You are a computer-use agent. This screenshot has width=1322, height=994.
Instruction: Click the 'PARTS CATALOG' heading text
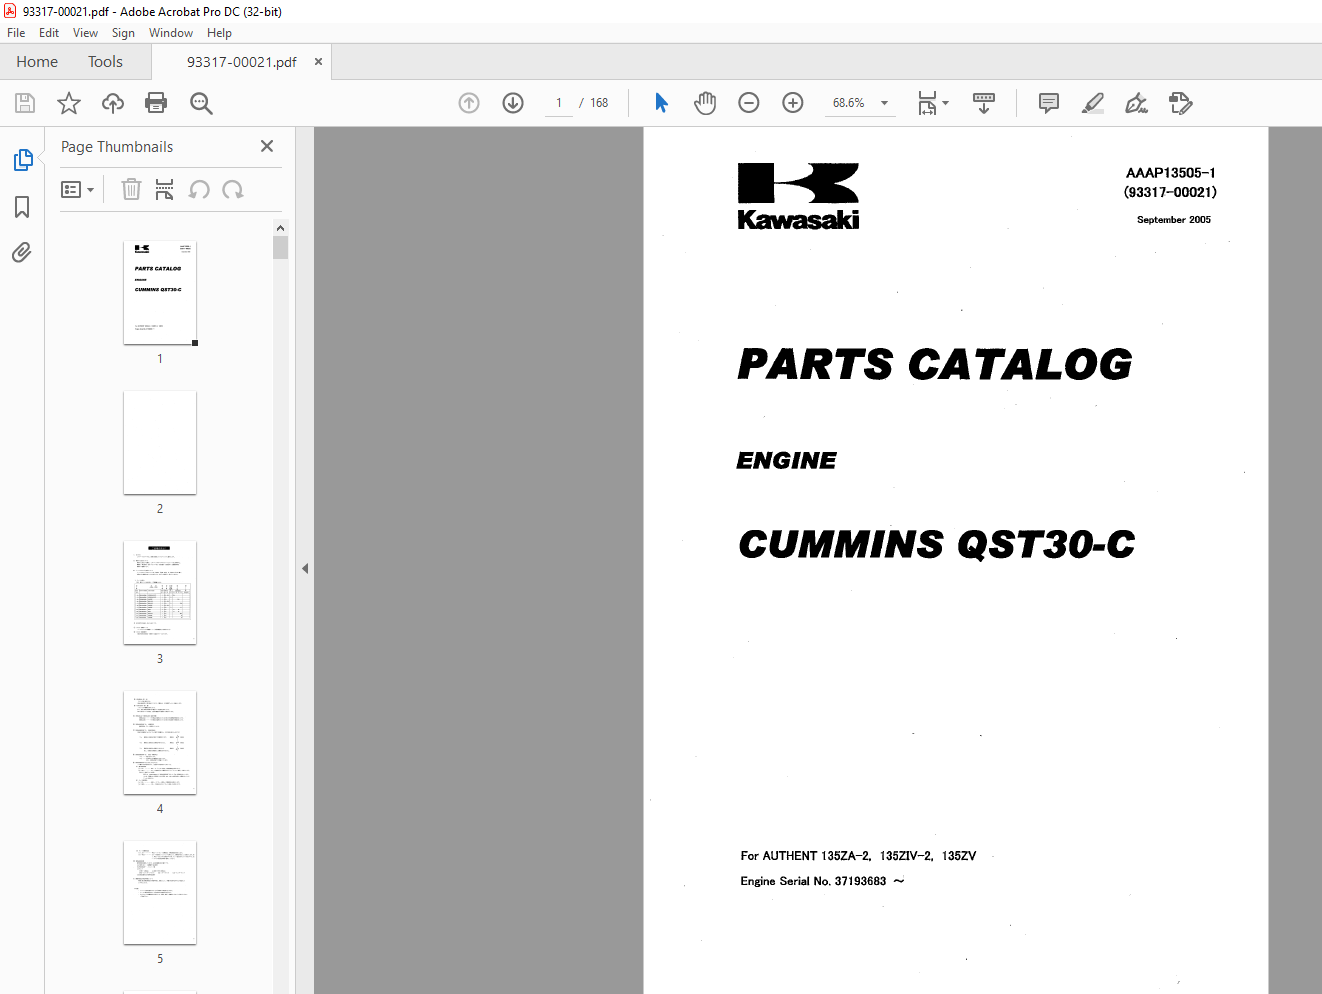(935, 364)
